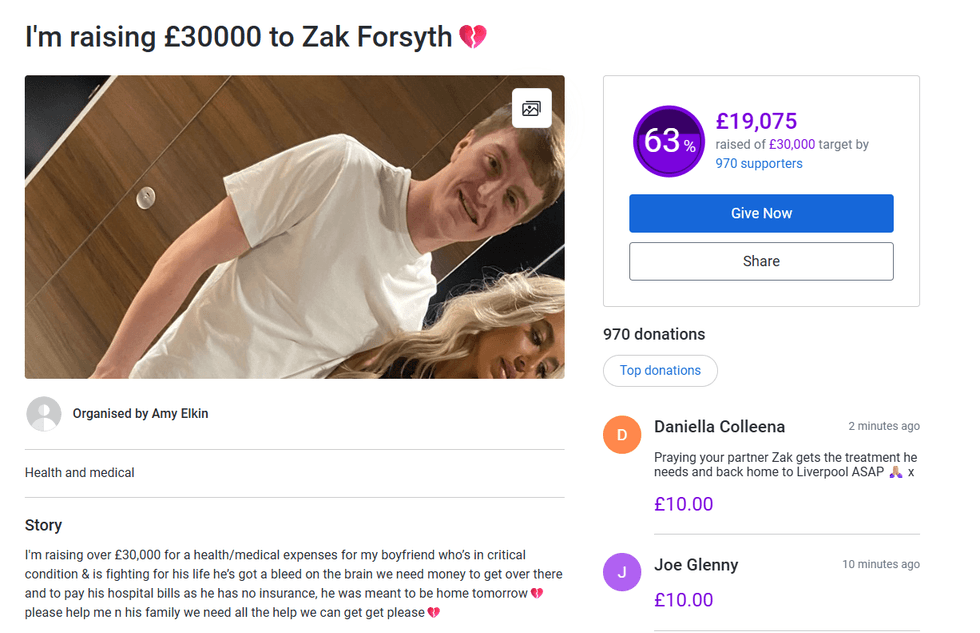
Task: Open the Health and medical category
Action: pos(79,472)
